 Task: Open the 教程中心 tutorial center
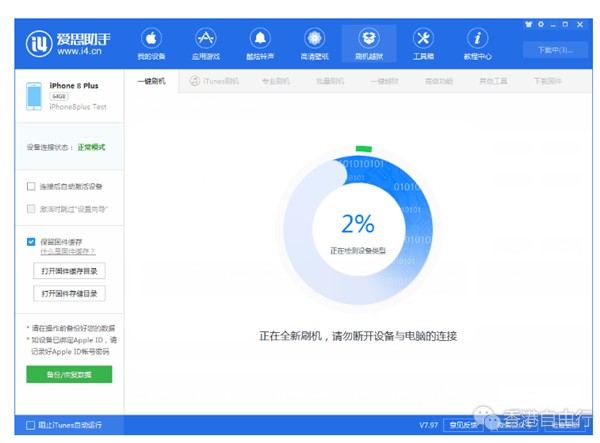click(x=478, y=44)
